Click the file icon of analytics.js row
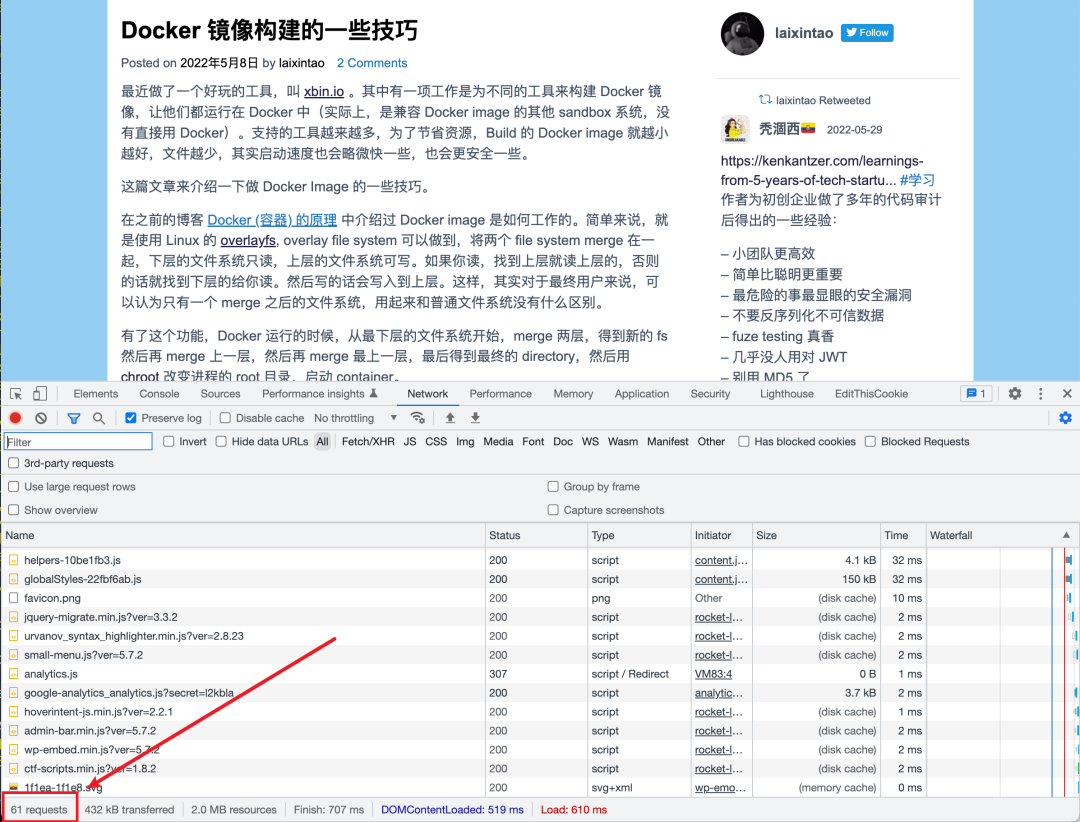1080x822 pixels. tap(13, 674)
